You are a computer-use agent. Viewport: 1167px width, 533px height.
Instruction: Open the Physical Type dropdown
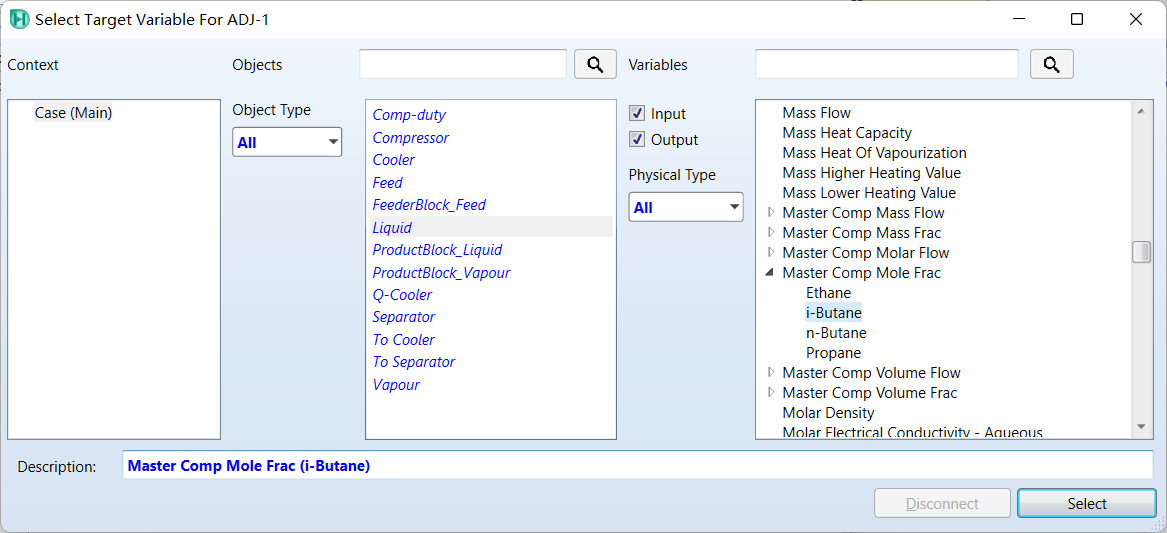(685, 207)
